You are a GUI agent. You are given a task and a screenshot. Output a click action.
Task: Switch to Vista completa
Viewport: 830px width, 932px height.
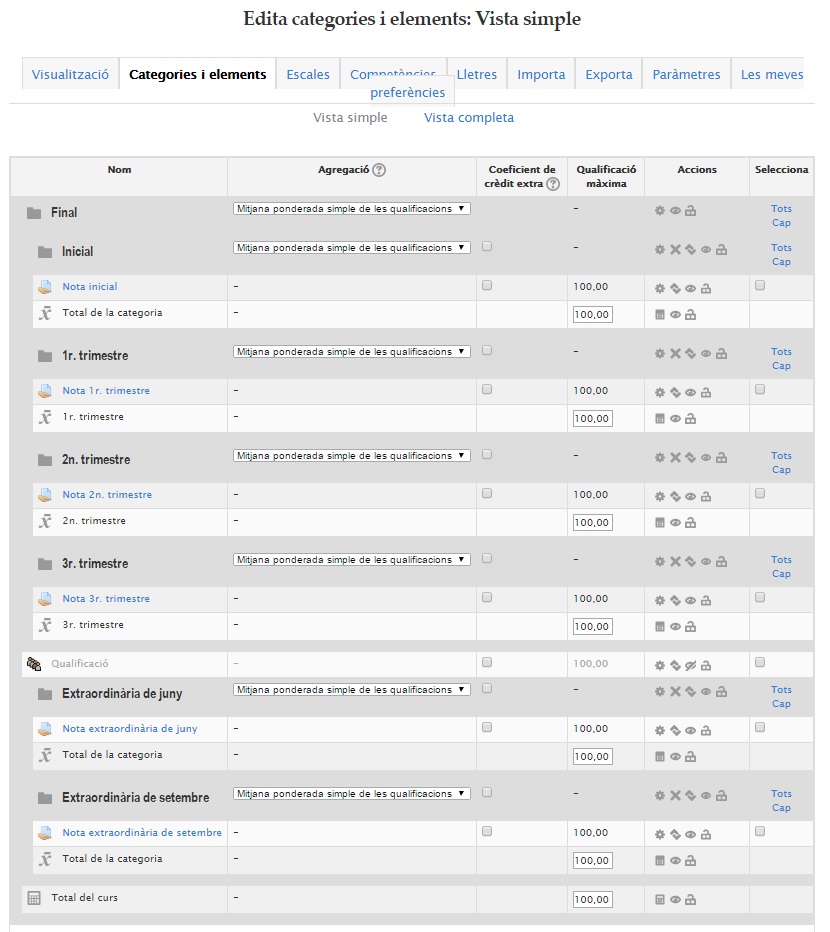click(x=469, y=118)
